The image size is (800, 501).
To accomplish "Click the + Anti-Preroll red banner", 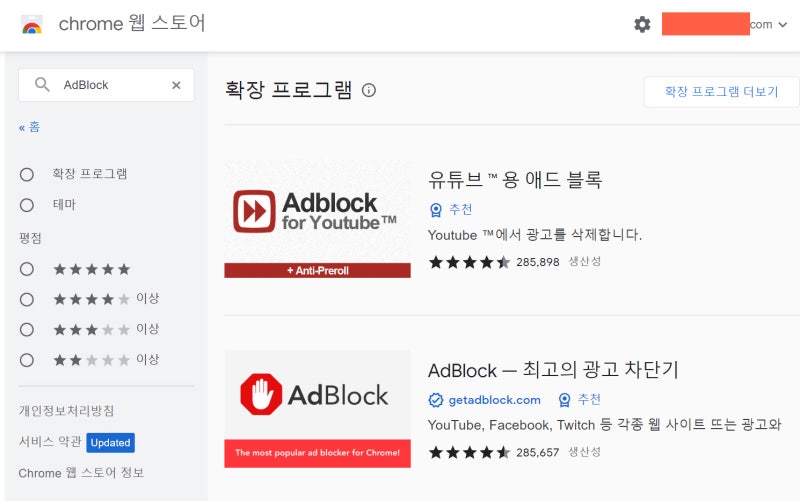I will click(x=317, y=270).
